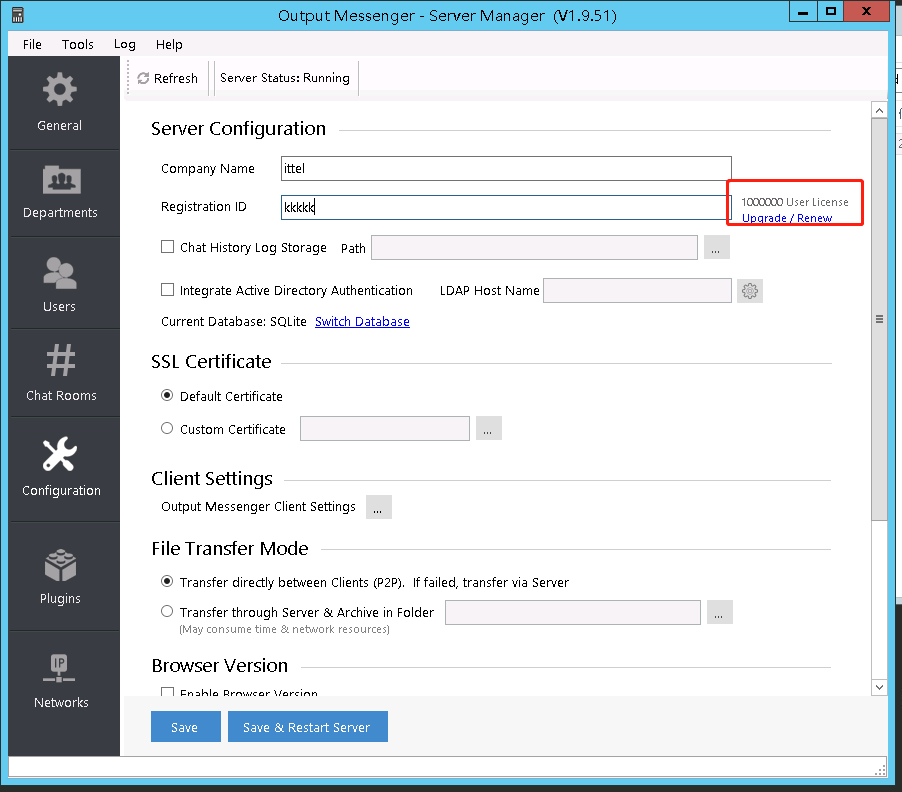
Task: Maximize the Server Manager window
Action: pyautogui.click(x=831, y=12)
